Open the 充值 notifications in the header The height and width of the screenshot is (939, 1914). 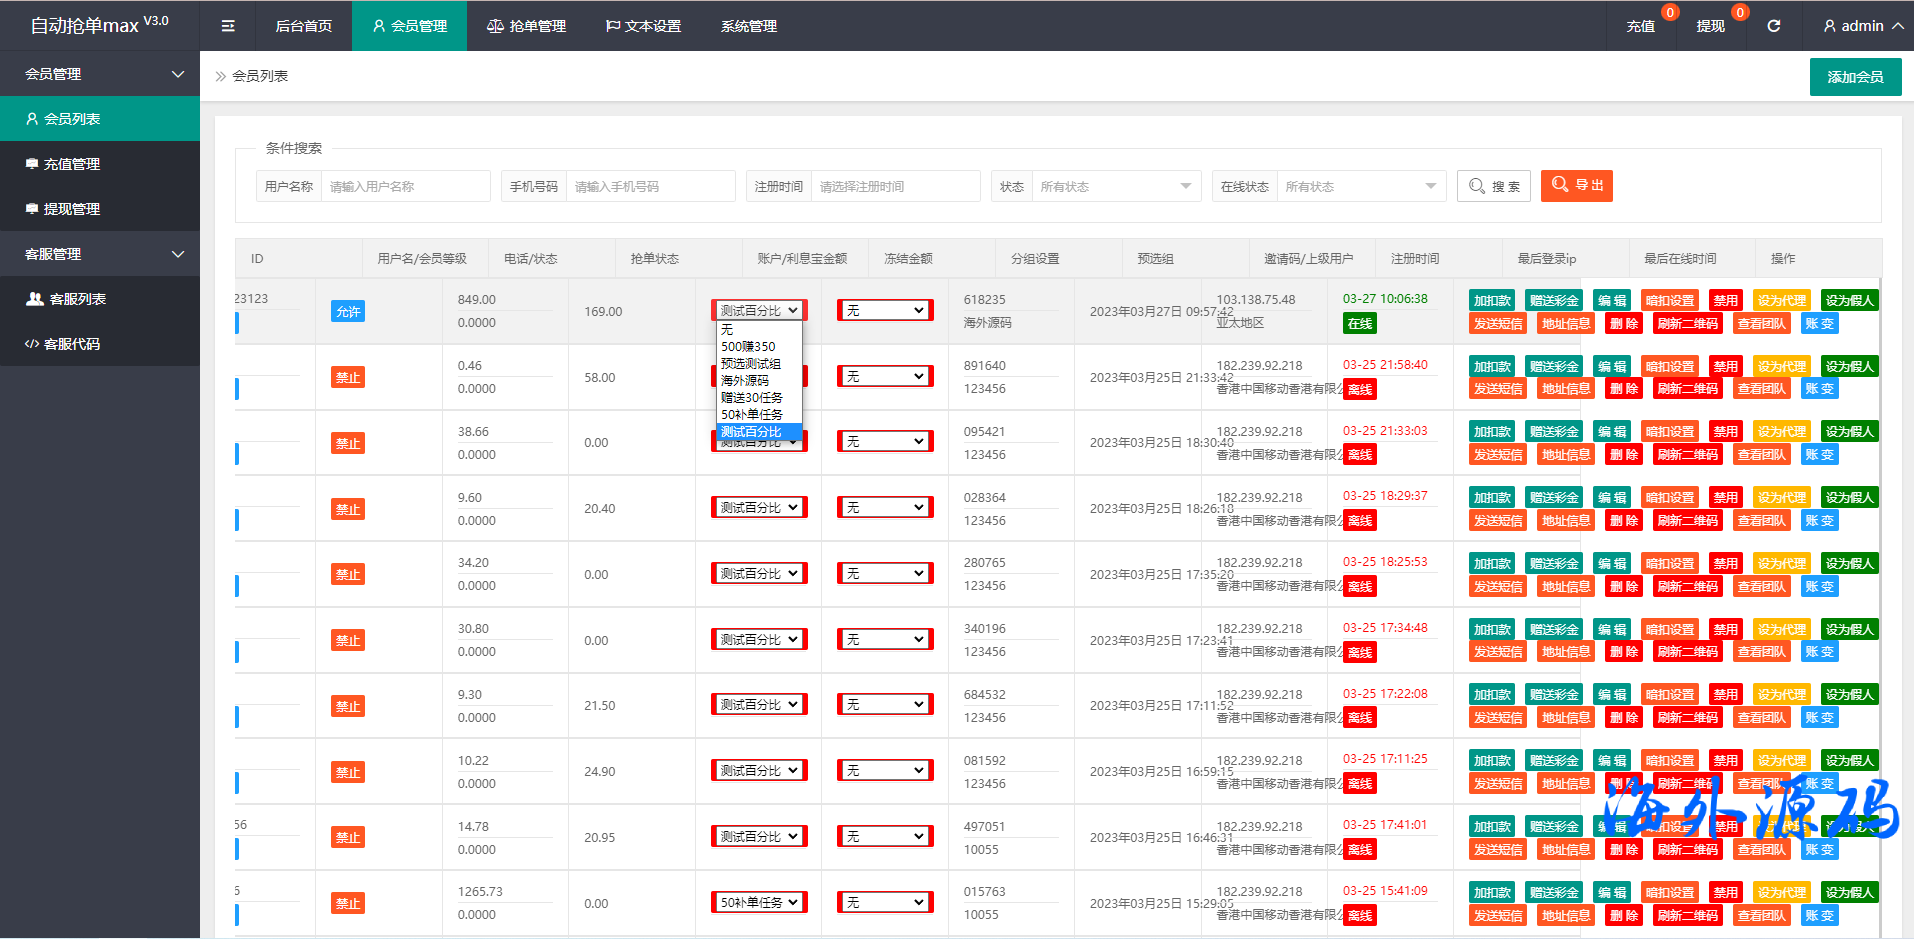[1640, 26]
